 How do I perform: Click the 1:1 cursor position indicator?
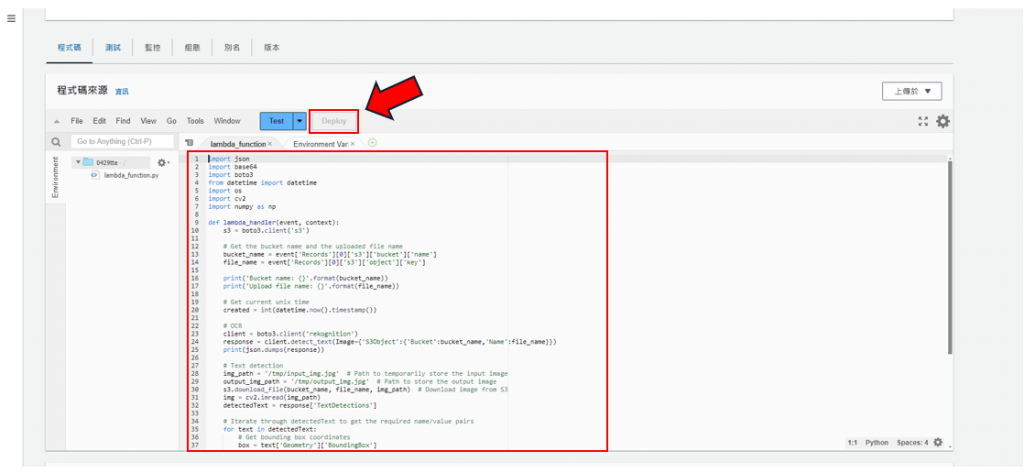coord(852,442)
